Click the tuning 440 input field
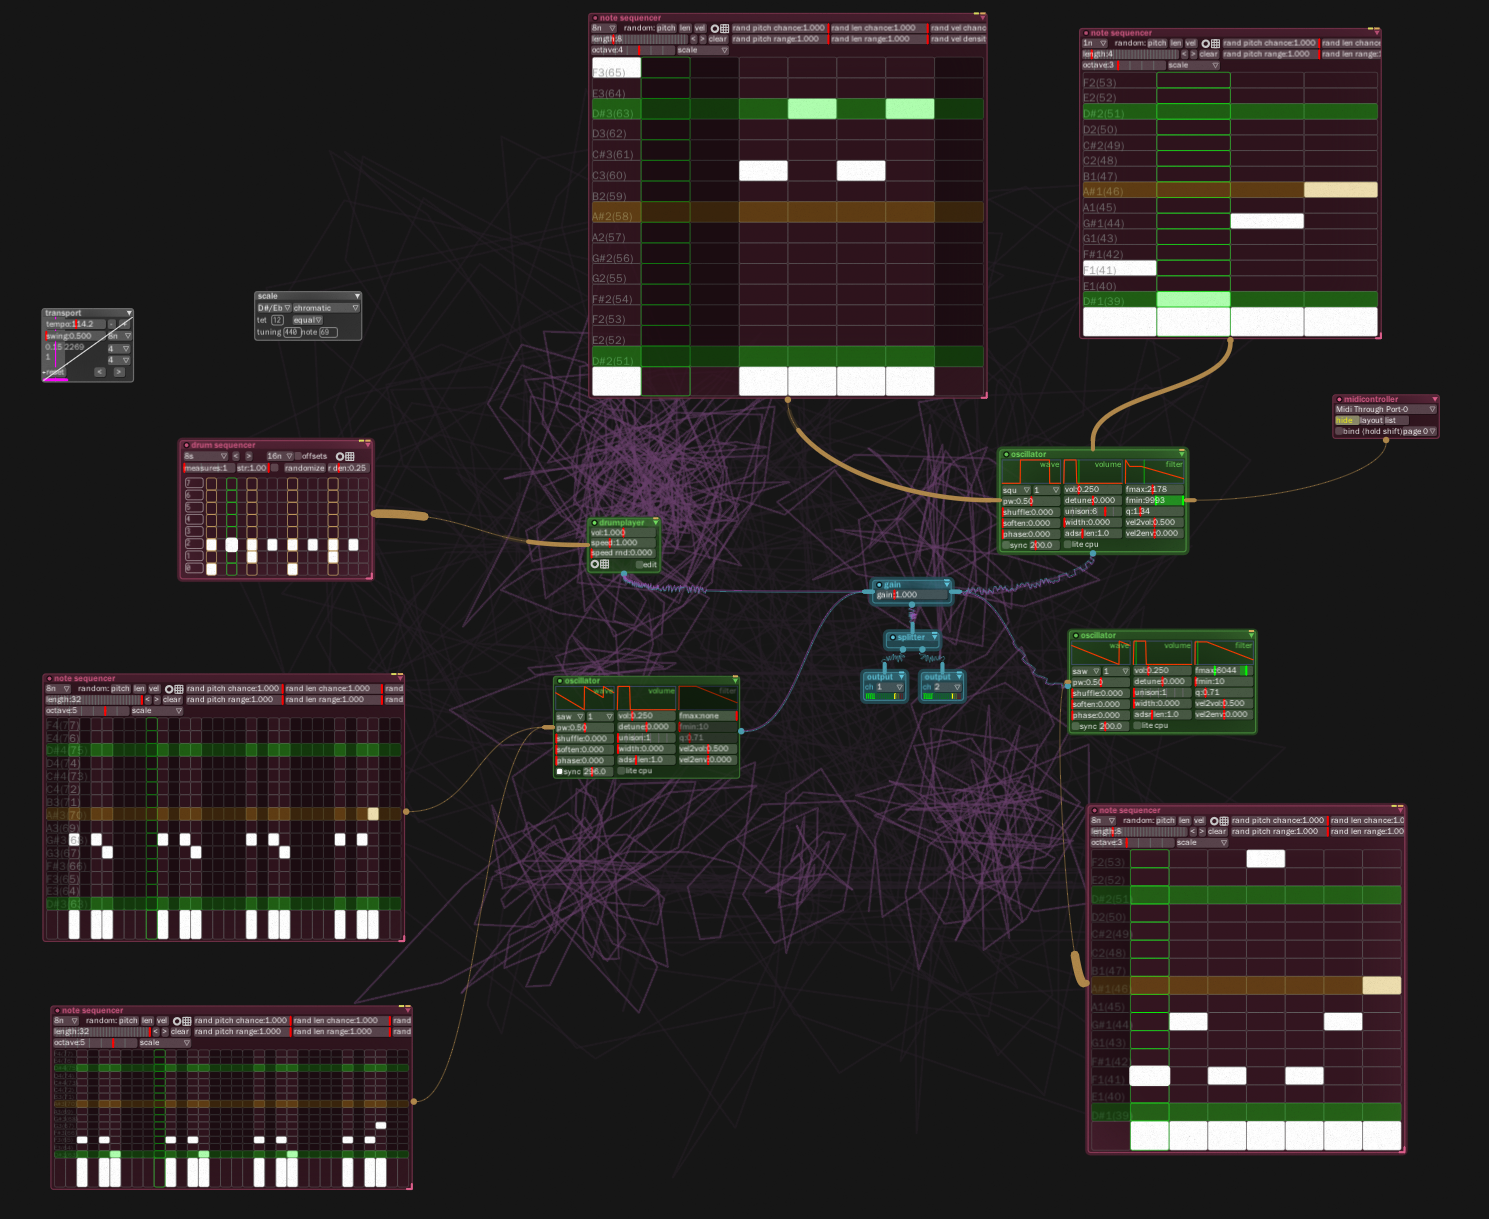Image resolution: width=1489 pixels, height=1219 pixels. point(291,332)
